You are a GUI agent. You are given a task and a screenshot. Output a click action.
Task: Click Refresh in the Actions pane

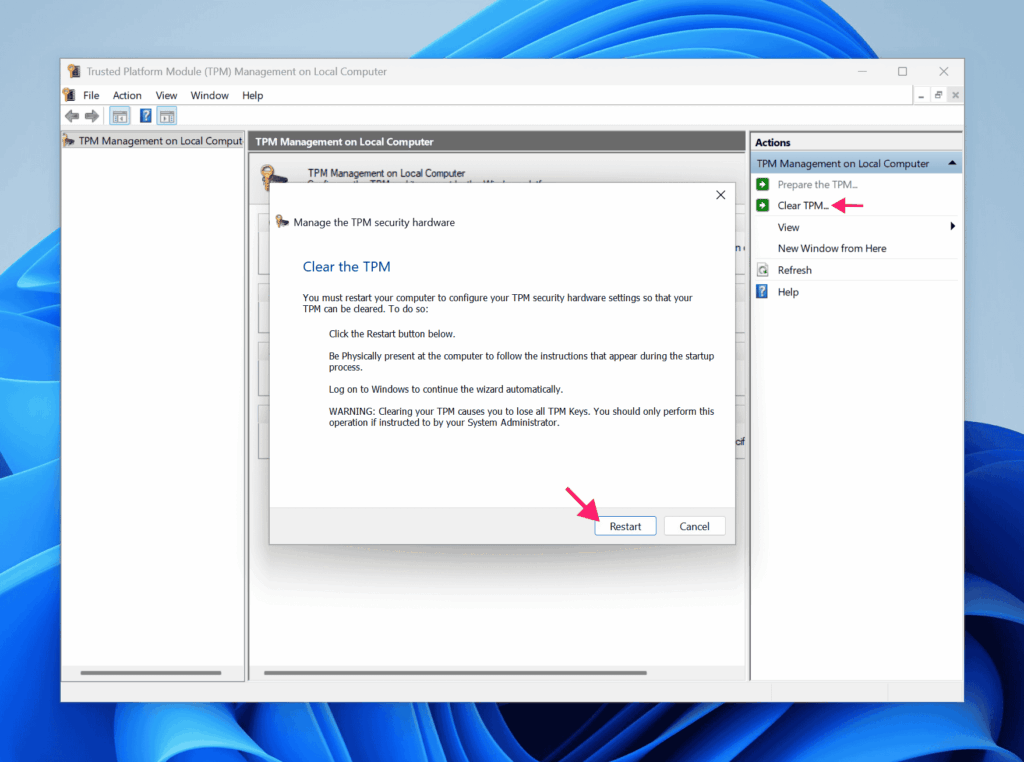tap(795, 270)
